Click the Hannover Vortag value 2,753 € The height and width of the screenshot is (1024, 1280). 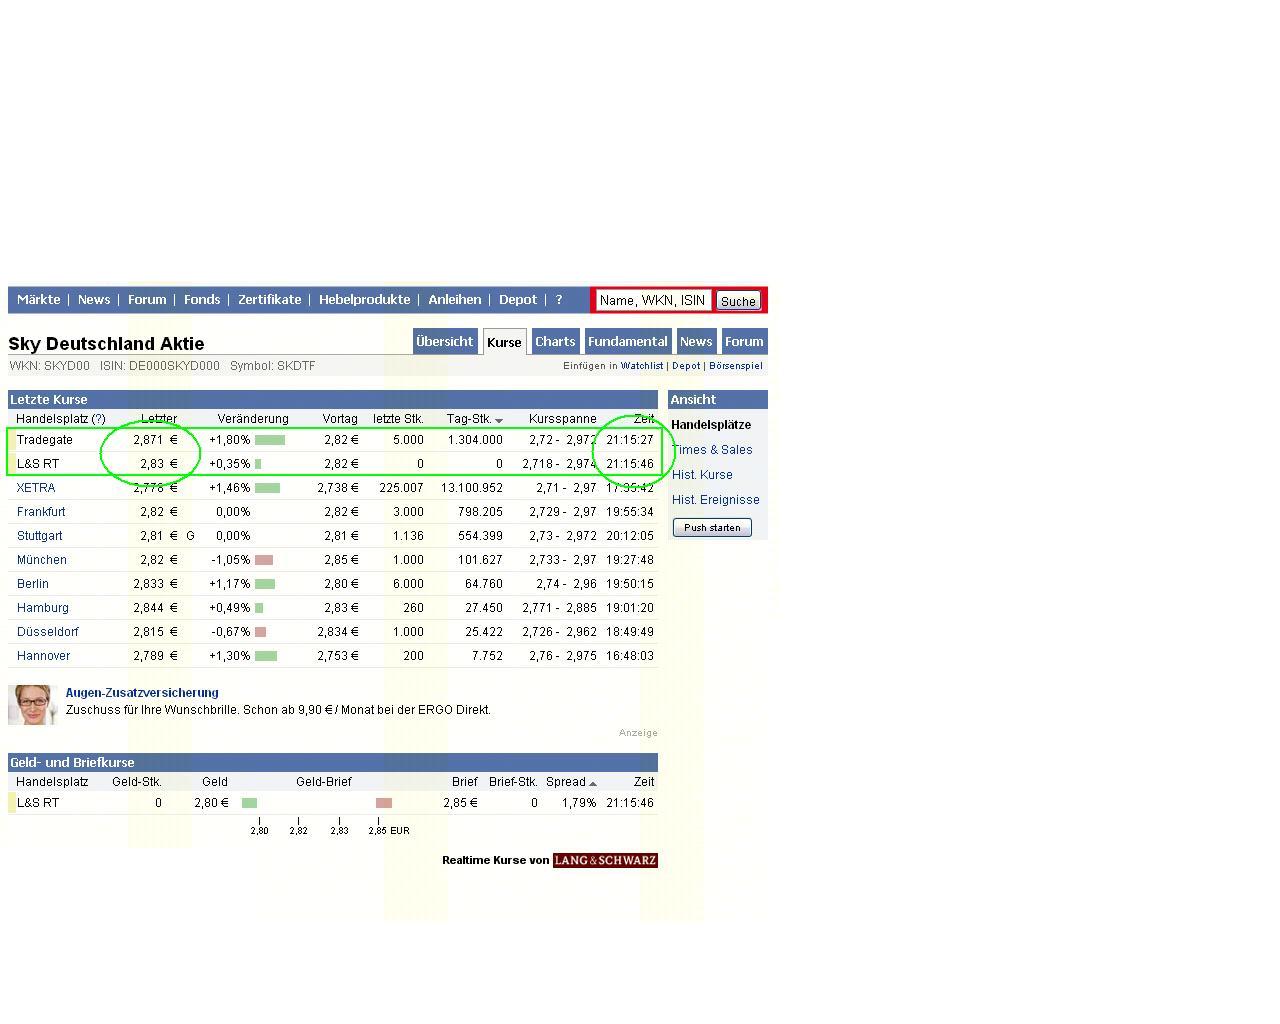click(338, 656)
